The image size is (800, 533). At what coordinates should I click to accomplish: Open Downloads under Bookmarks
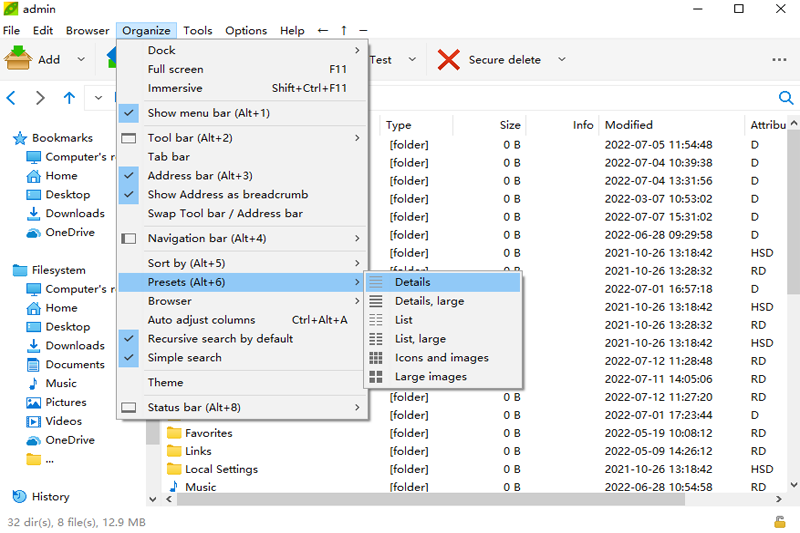(74, 214)
